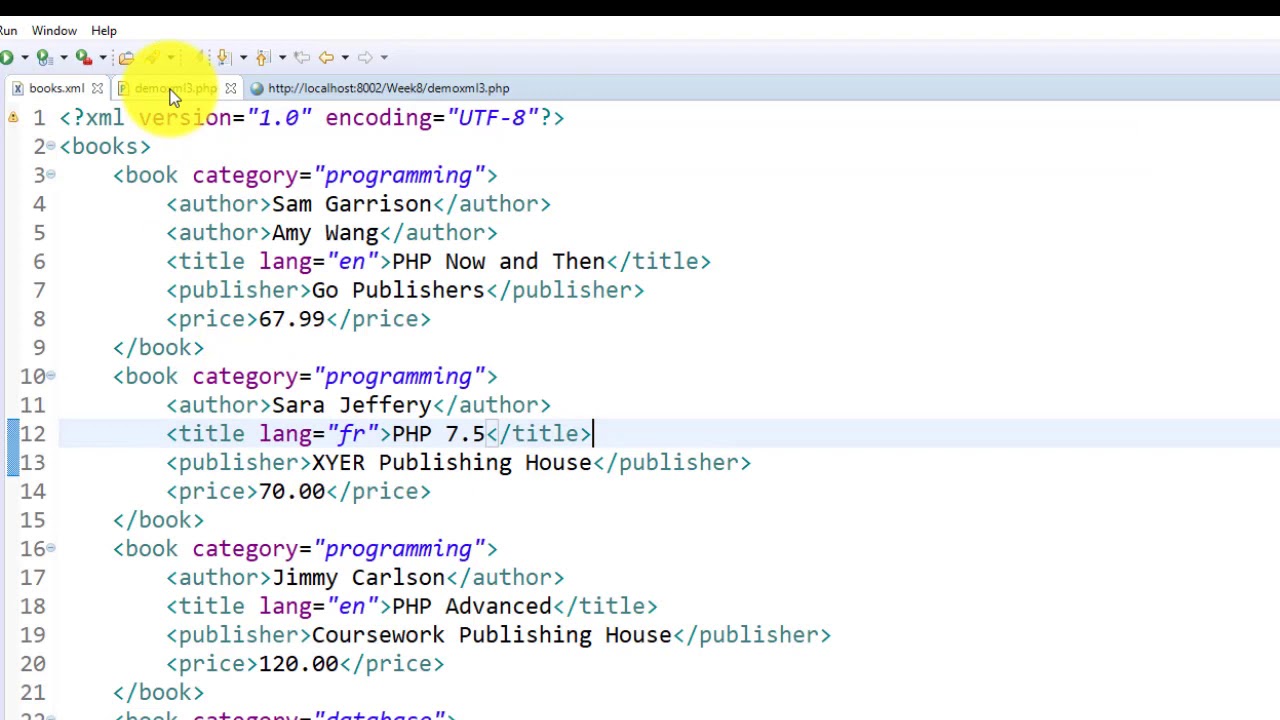Click author name Sam Garrison

click(x=351, y=204)
